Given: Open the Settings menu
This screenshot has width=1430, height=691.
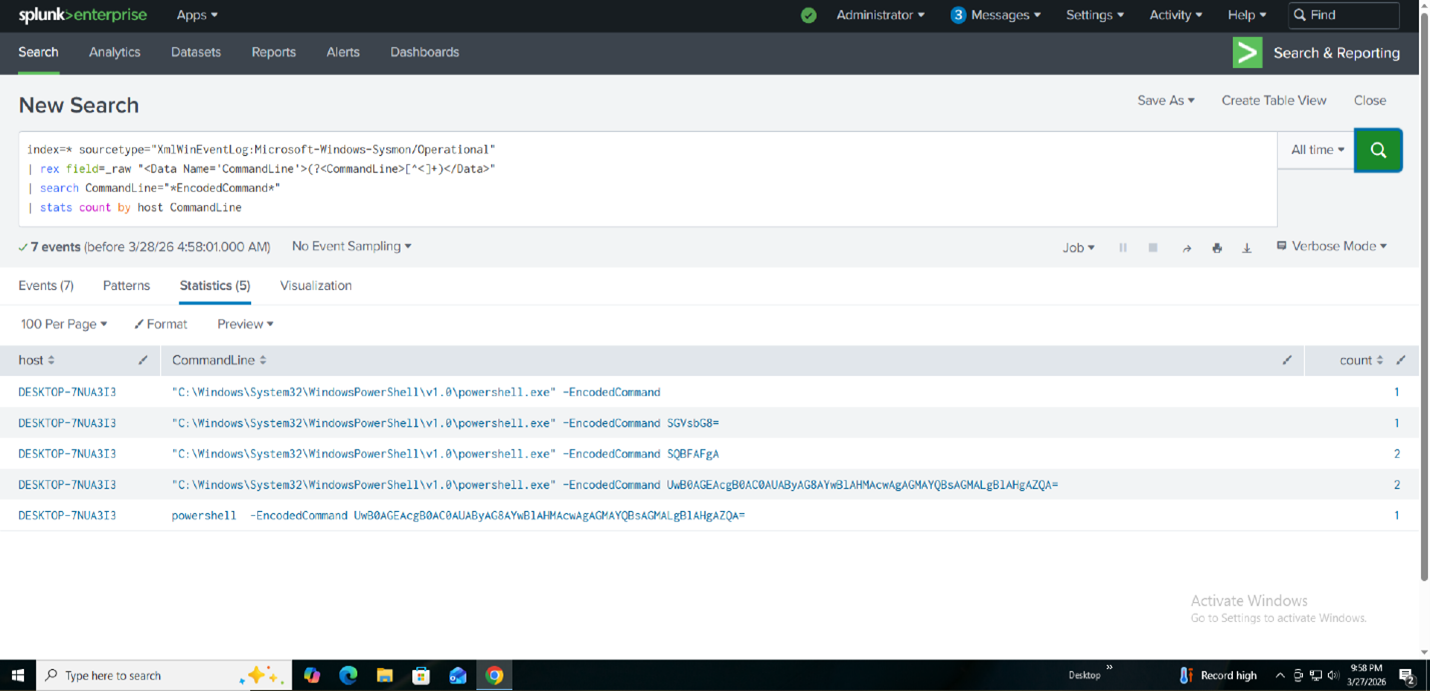Looking at the screenshot, I should (1094, 15).
